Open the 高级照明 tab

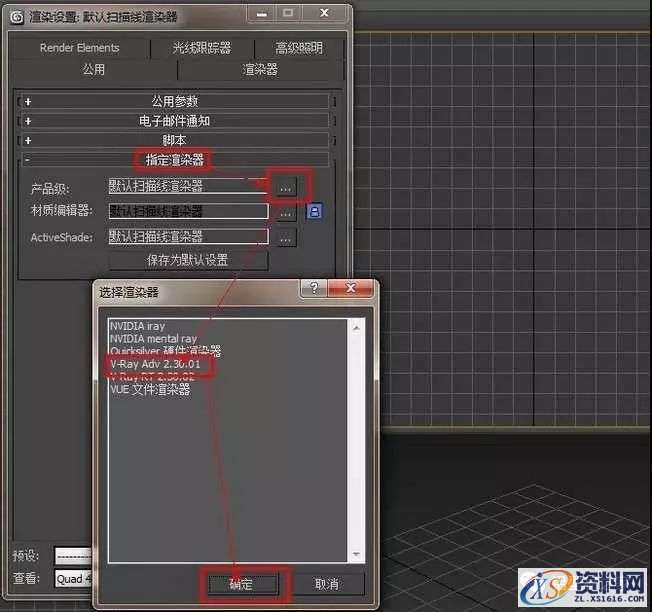point(299,48)
